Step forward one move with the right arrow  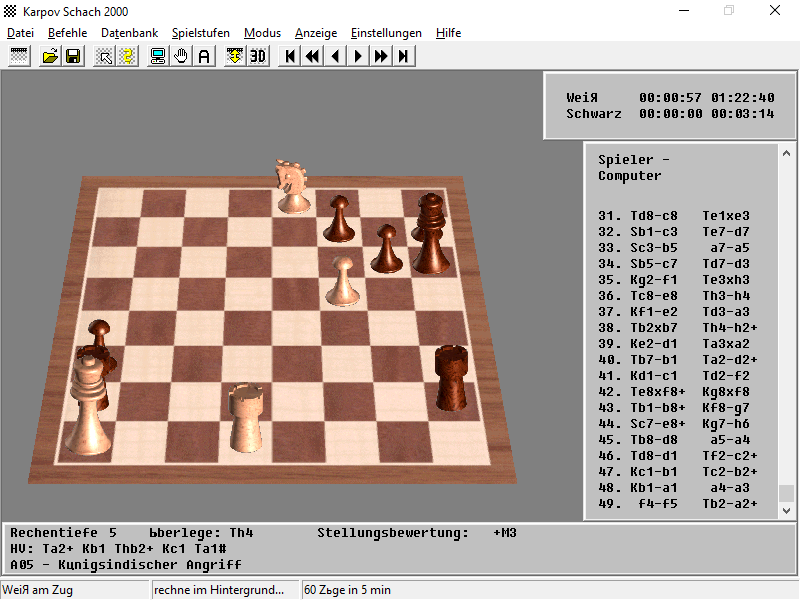(358, 56)
